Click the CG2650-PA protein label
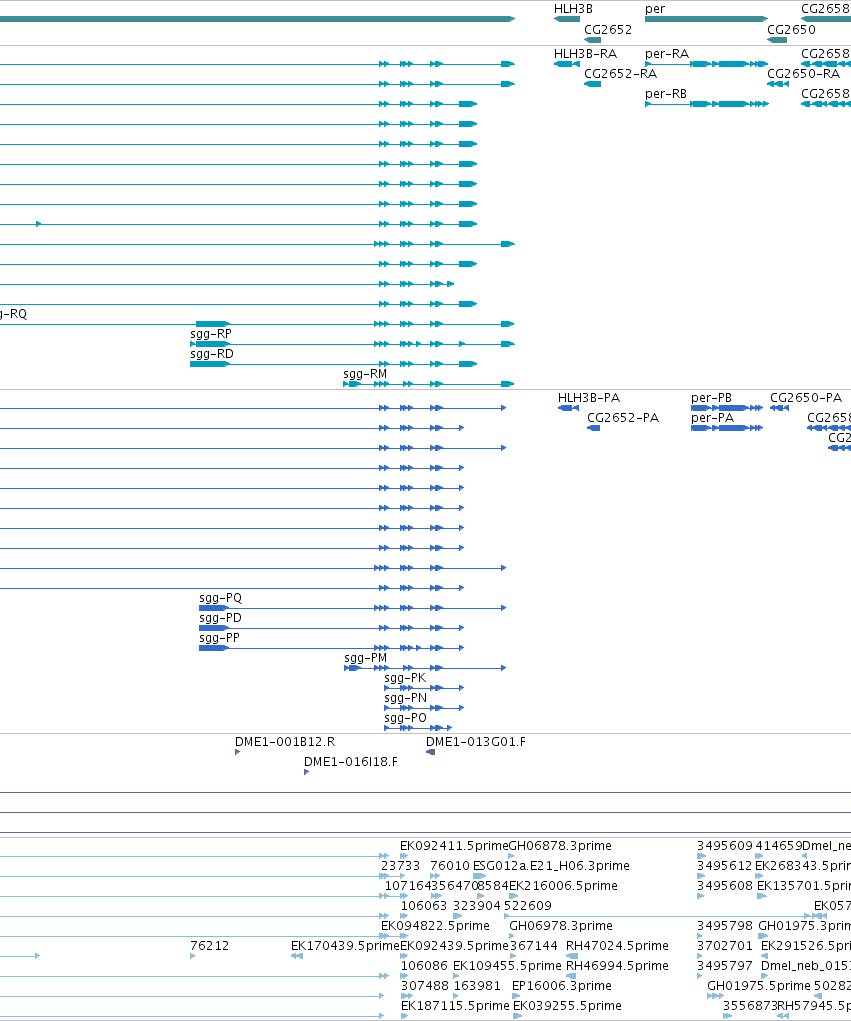 806,397
